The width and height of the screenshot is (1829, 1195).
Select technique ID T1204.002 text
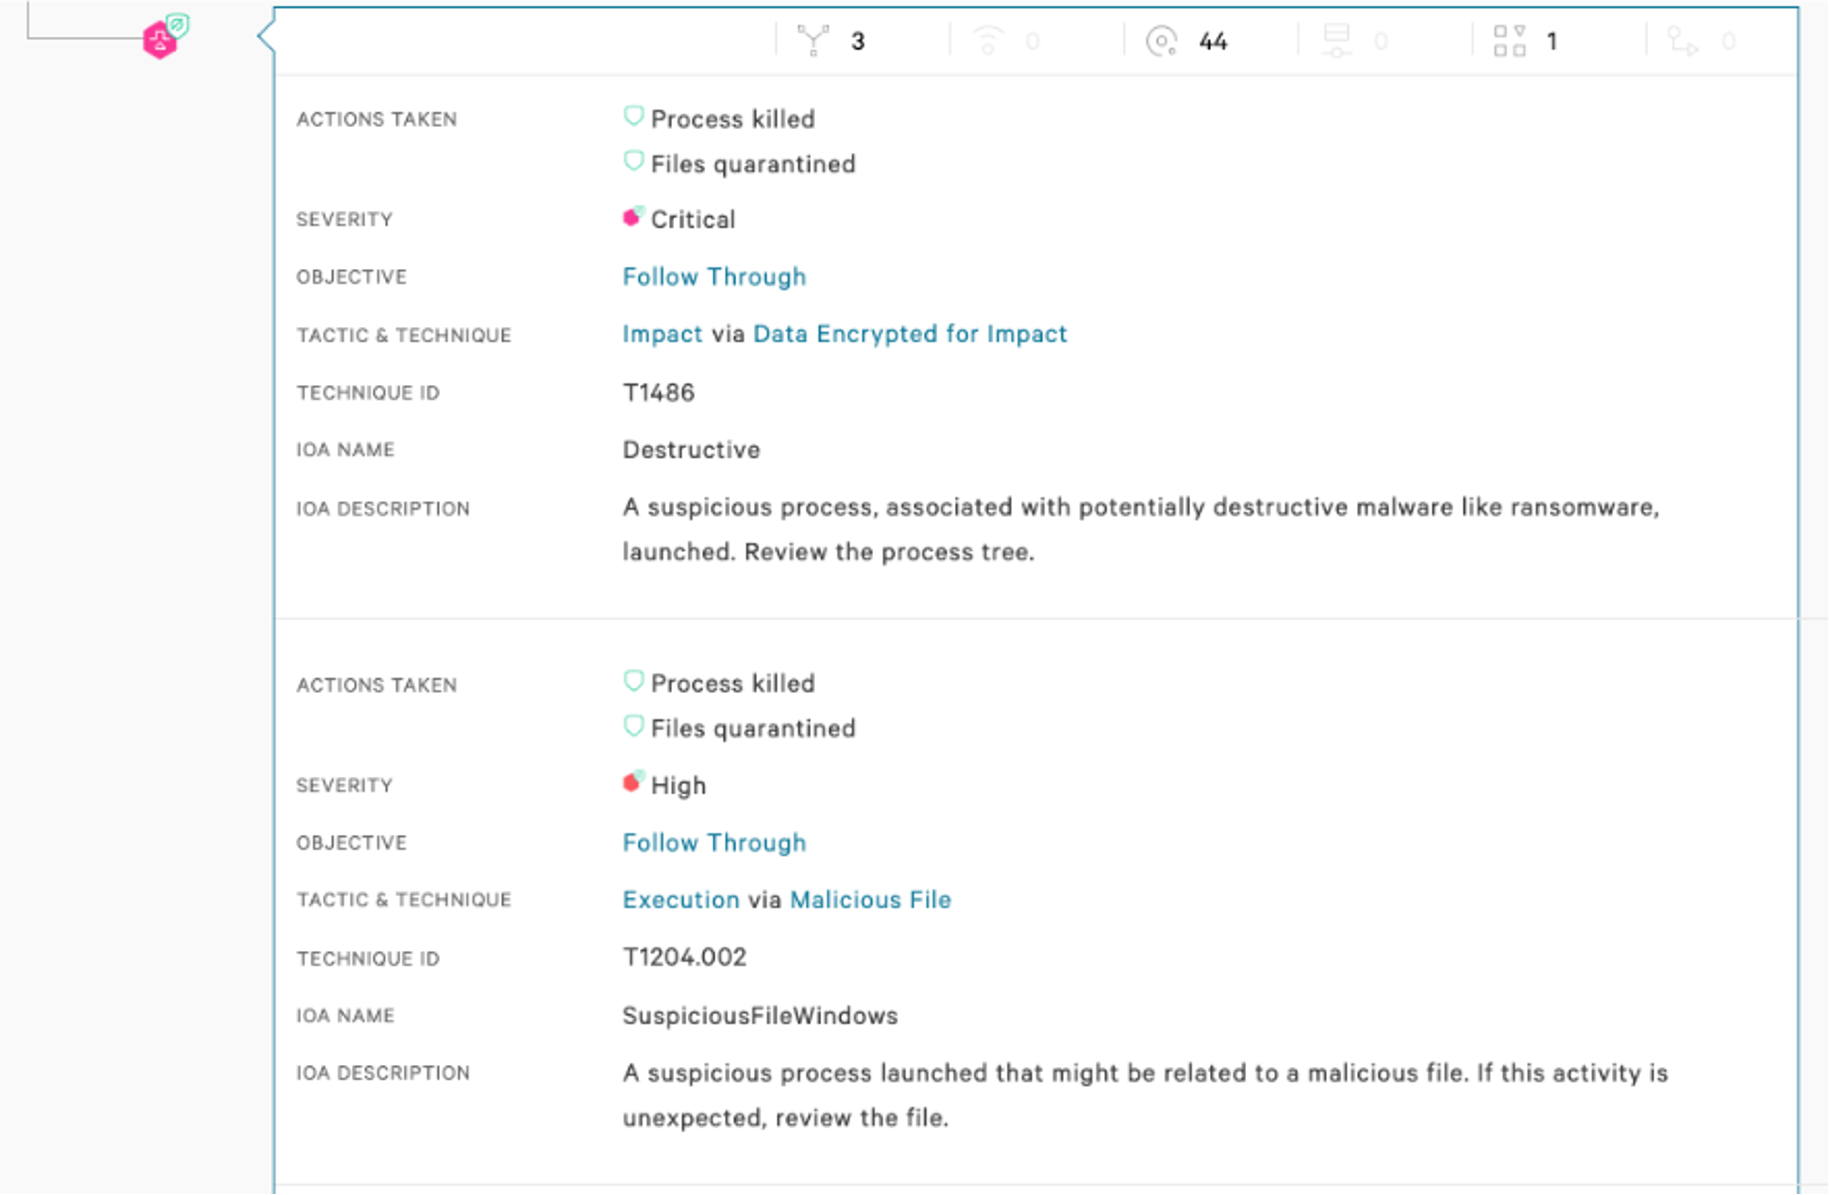pyautogui.click(x=684, y=957)
